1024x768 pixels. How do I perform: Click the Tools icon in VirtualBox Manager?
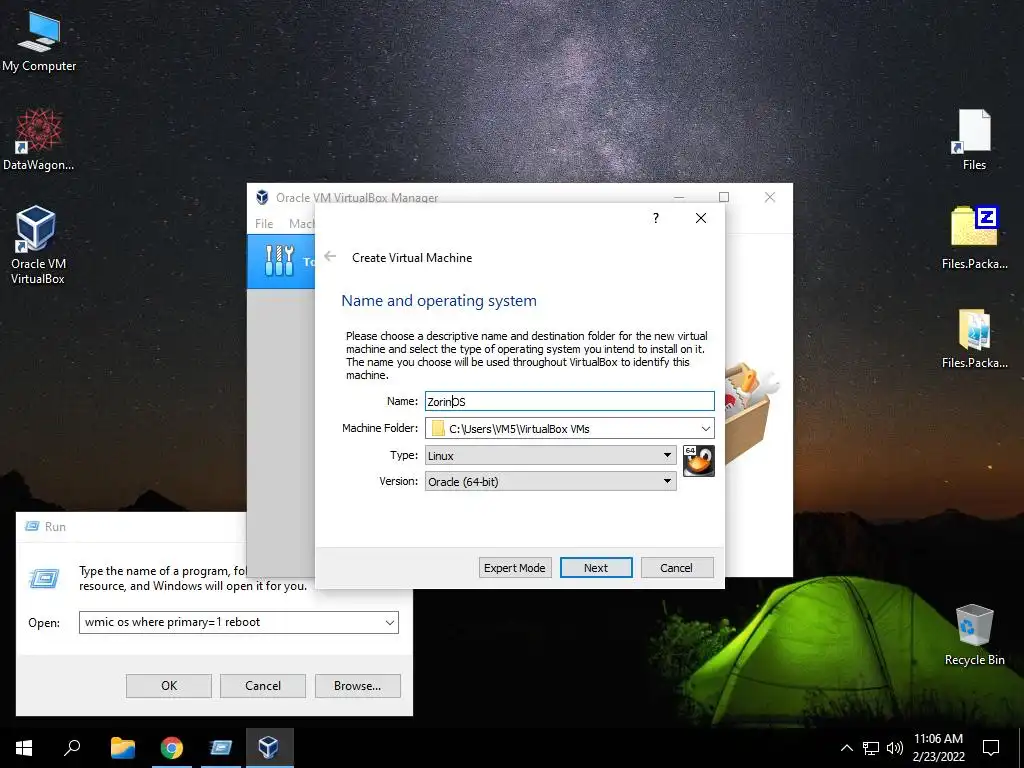pos(280,261)
